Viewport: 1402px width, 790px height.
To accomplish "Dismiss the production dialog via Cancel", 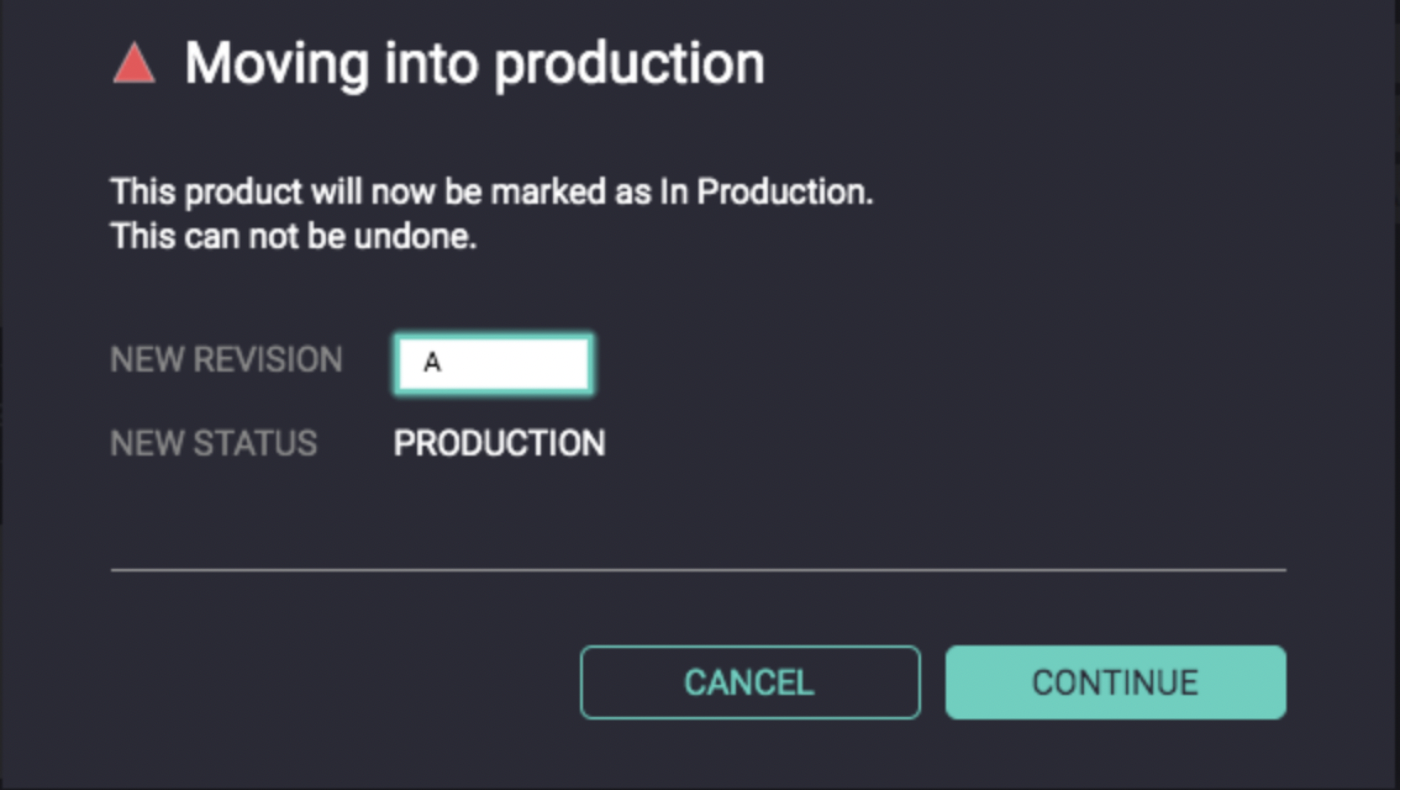I will 749,682.
